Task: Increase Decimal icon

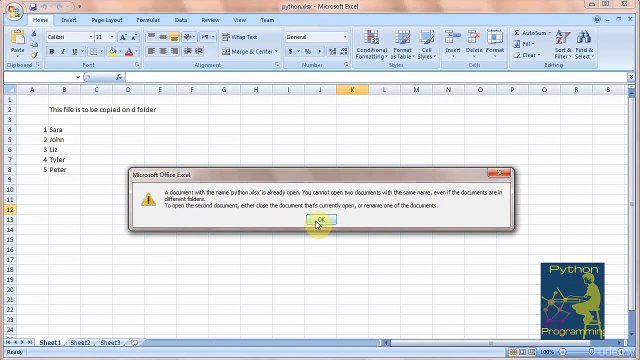Action: pos(332,51)
